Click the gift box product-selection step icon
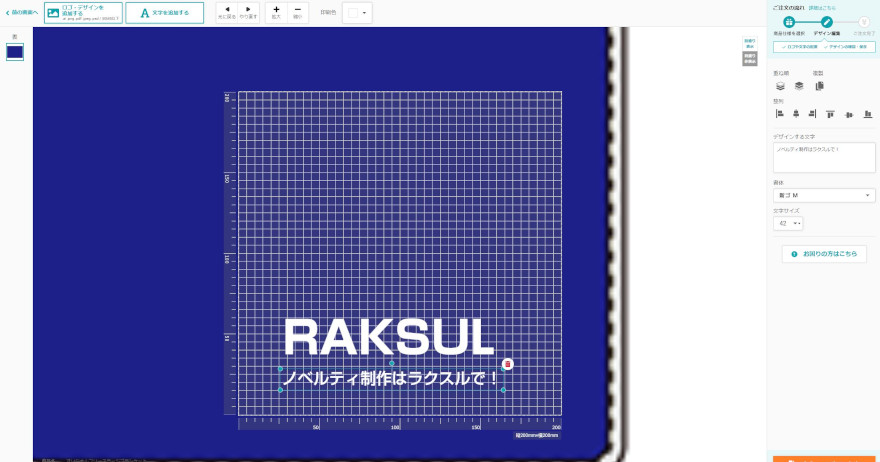The image size is (880, 462). pyautogui.click(x=789, y=22)
